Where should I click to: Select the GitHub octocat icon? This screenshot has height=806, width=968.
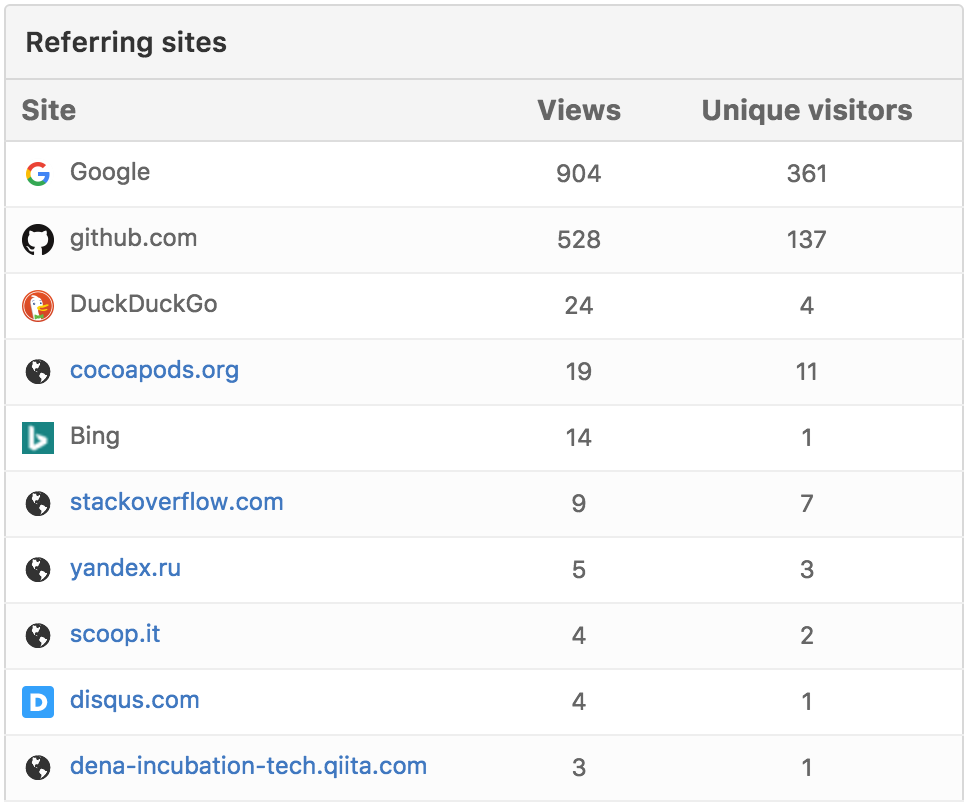[x=38, y=239]
